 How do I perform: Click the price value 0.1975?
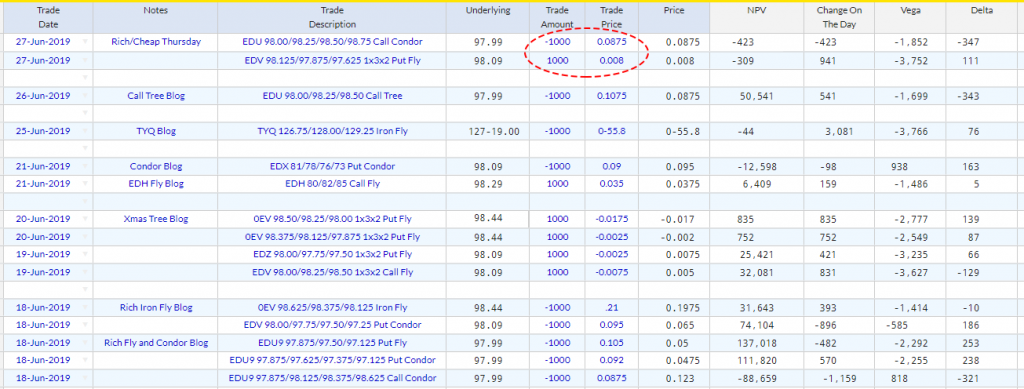point(683,307)
